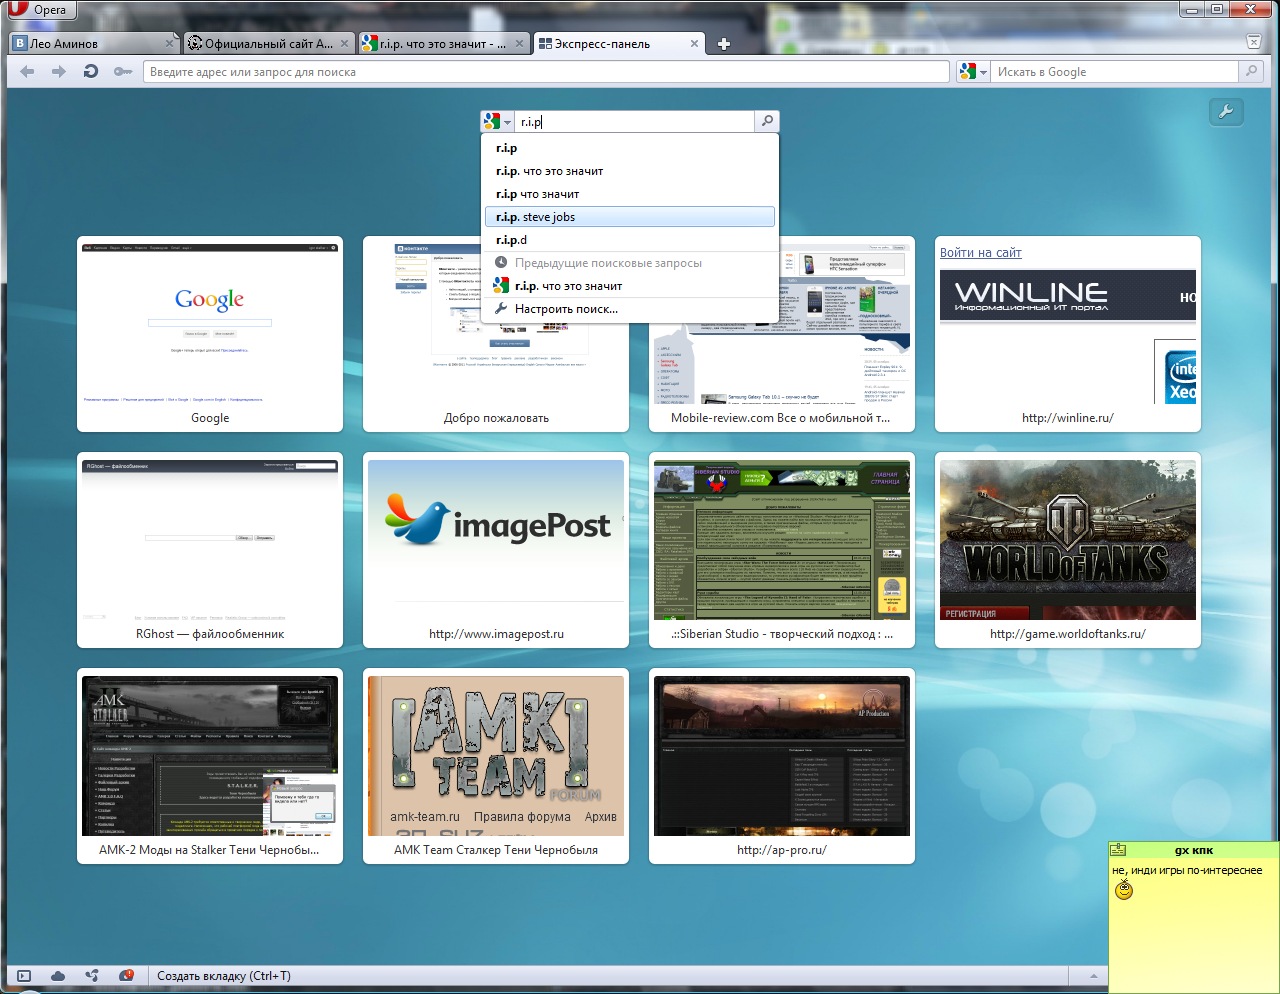Open the Opera main menu button
Screen dimensions: 1280x994
tap(40, 10)
